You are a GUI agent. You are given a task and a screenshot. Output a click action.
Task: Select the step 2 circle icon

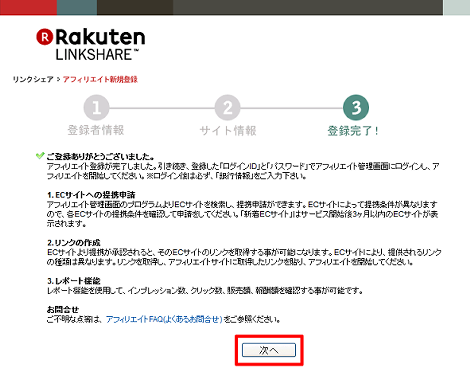point(227,108)
